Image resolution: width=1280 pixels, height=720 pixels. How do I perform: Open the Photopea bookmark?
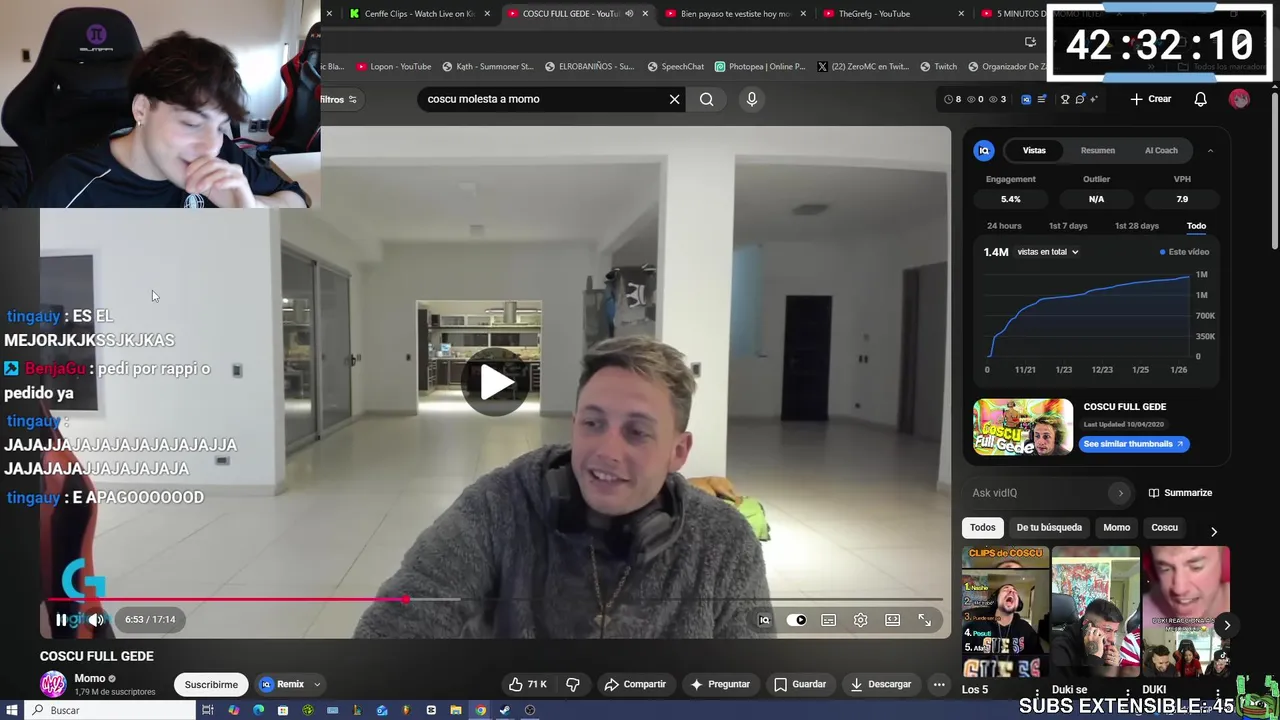point(760,67)
